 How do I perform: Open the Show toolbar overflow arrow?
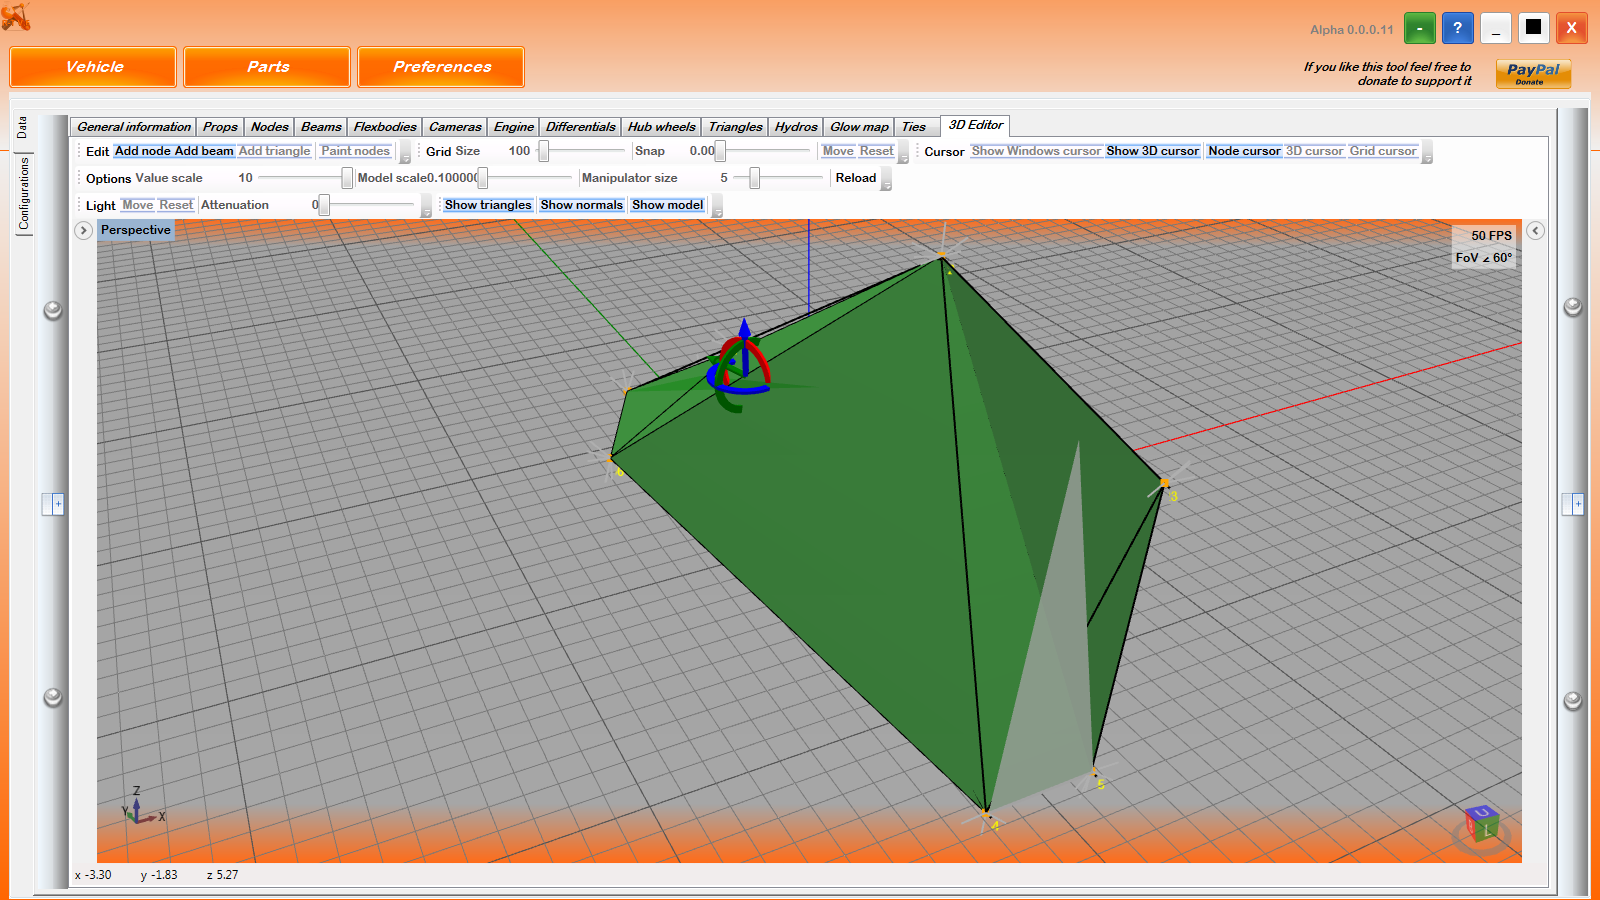pyautogui.click(x=716, y=207)
